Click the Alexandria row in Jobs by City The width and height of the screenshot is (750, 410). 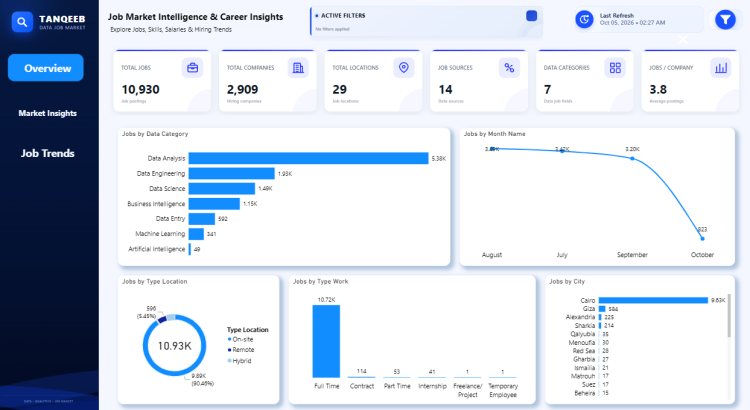[590, 317]
